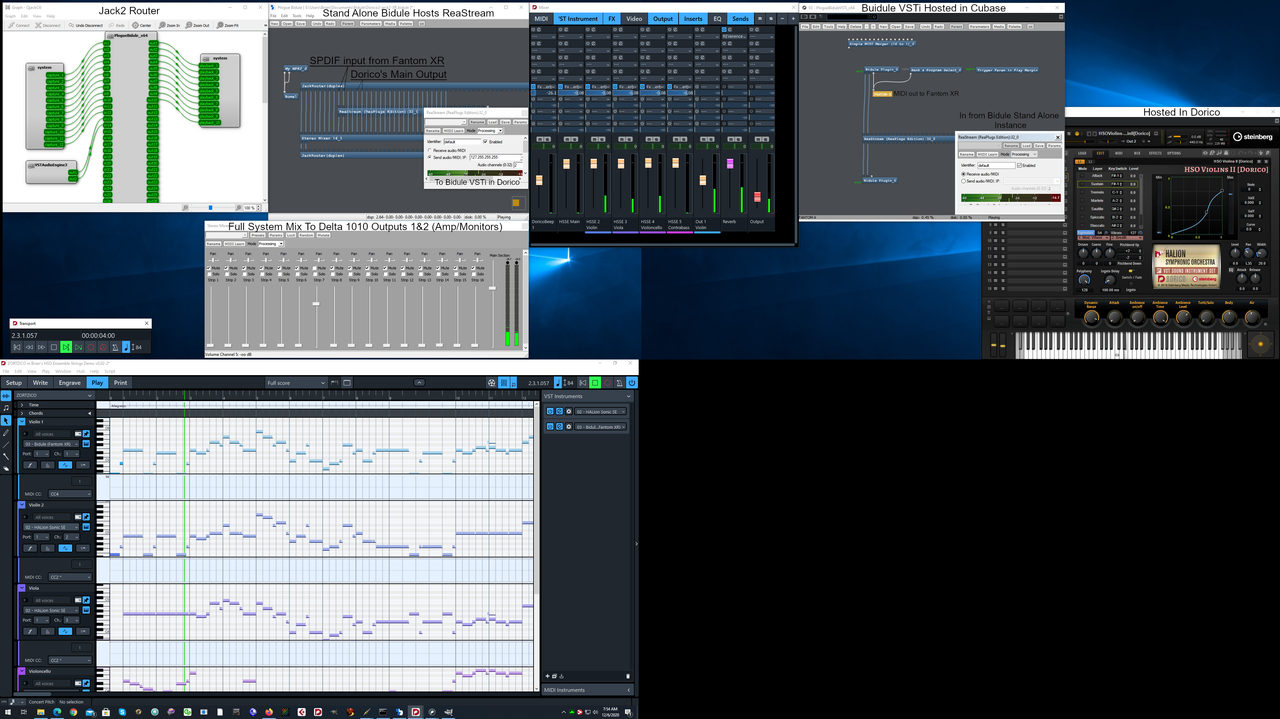Toggle Solo checkbox on Strip 7
The image size is (1280, 719).
(x=313, y=273)
